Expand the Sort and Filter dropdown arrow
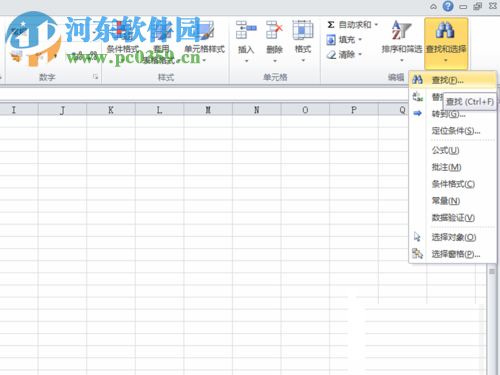Screen dimensions: 500x375 (402, 61)
